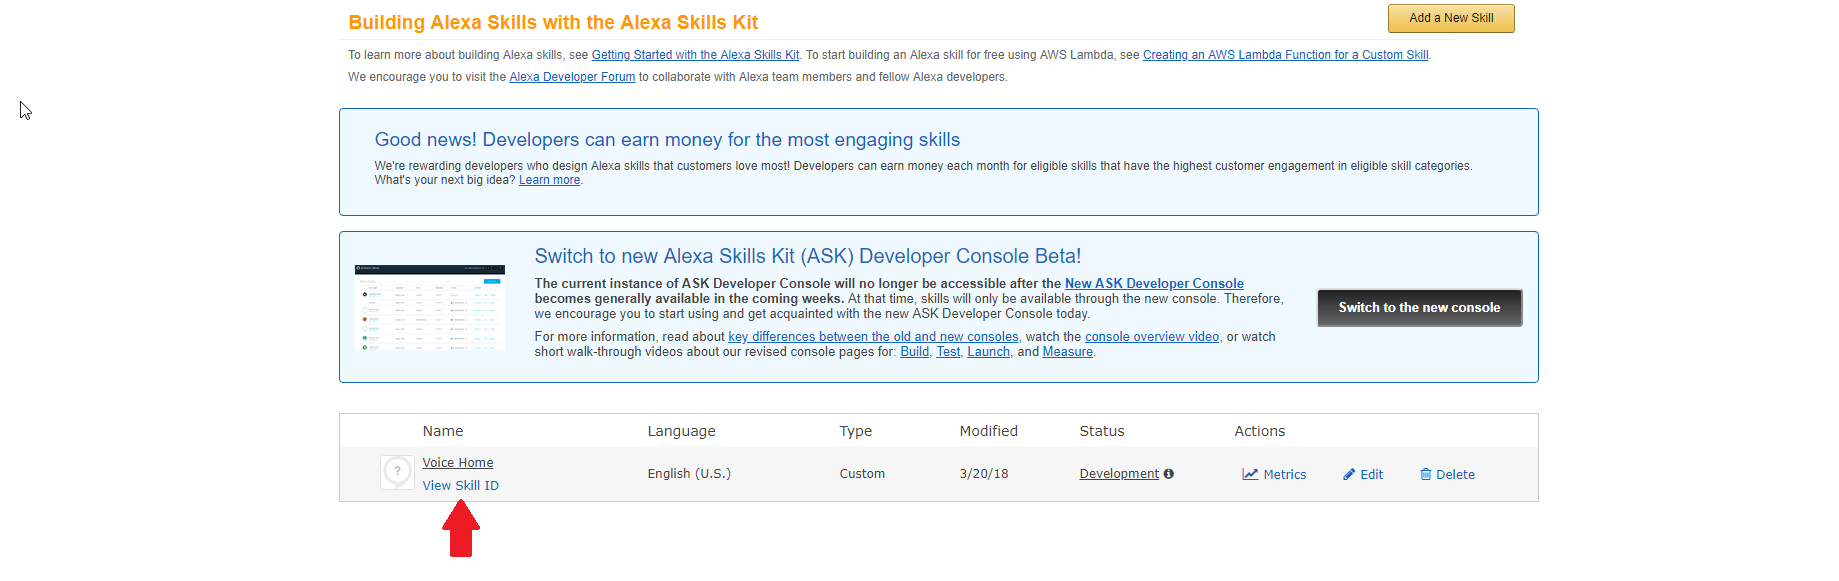Click the new console preview thumbnail
Screen dimensions: 1839x581
coord(430,308)
